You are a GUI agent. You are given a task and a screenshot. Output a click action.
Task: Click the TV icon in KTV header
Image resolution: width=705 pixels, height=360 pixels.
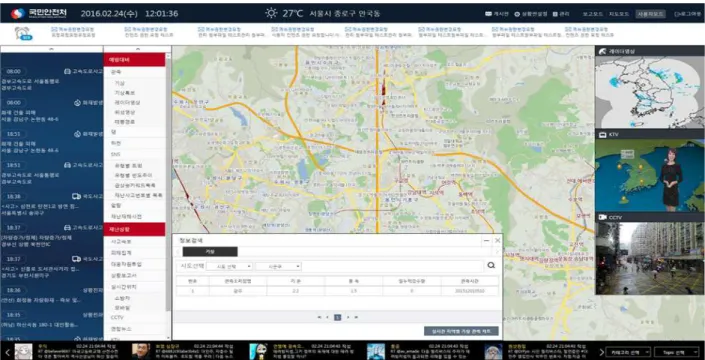pyautogui.click(x=602, y=134)
